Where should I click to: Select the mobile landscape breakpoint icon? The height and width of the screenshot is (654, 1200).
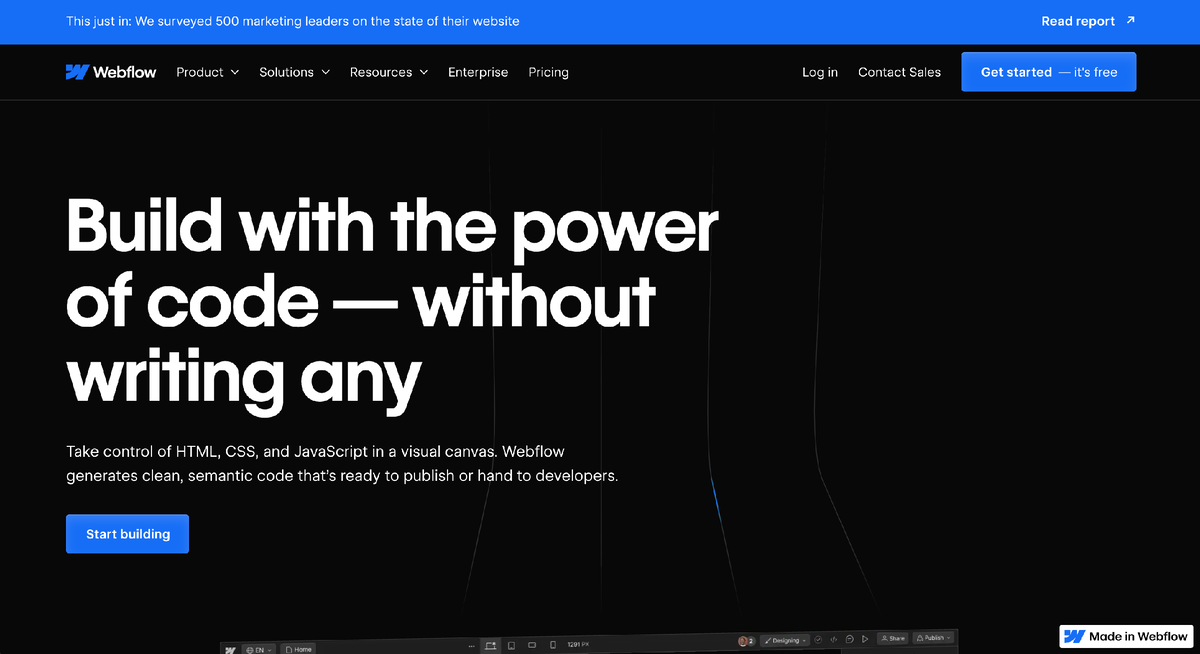click(x=532, y=645)
